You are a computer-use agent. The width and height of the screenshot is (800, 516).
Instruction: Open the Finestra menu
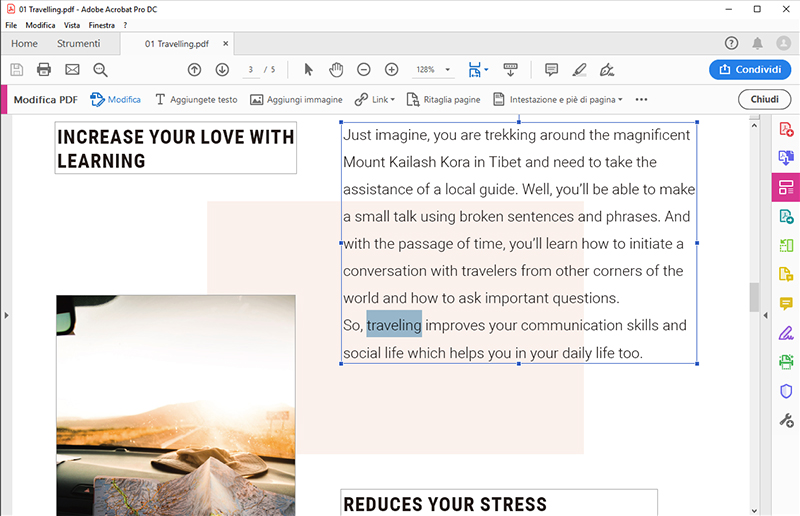[x=102, y=25]
